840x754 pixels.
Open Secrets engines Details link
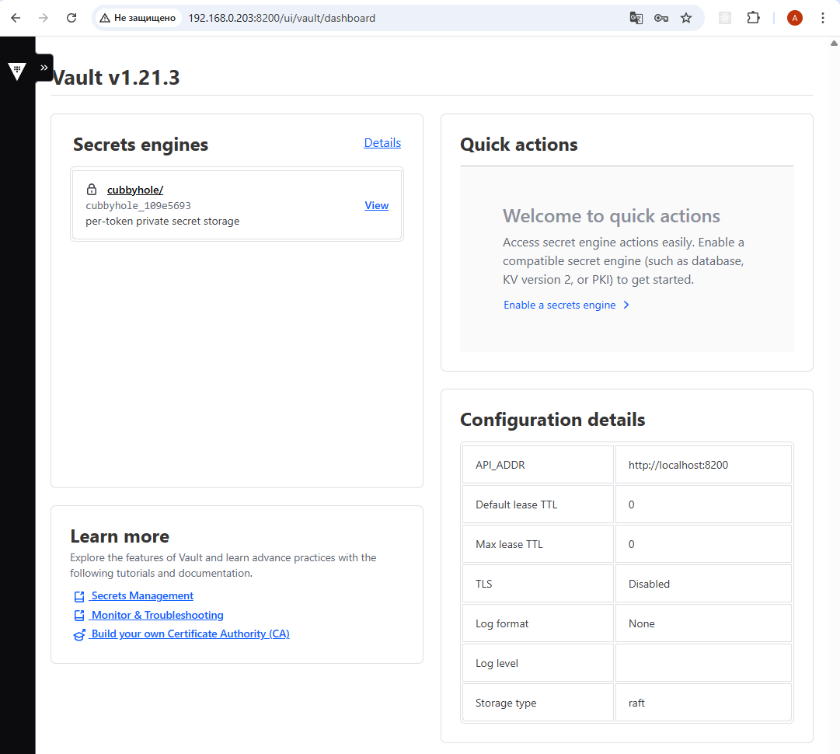382,143
